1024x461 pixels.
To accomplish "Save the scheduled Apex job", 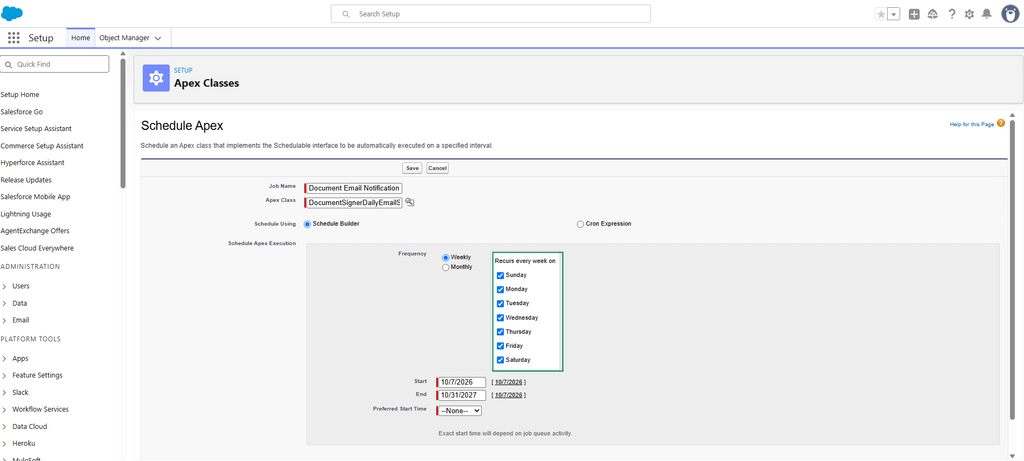I will 412,168.
